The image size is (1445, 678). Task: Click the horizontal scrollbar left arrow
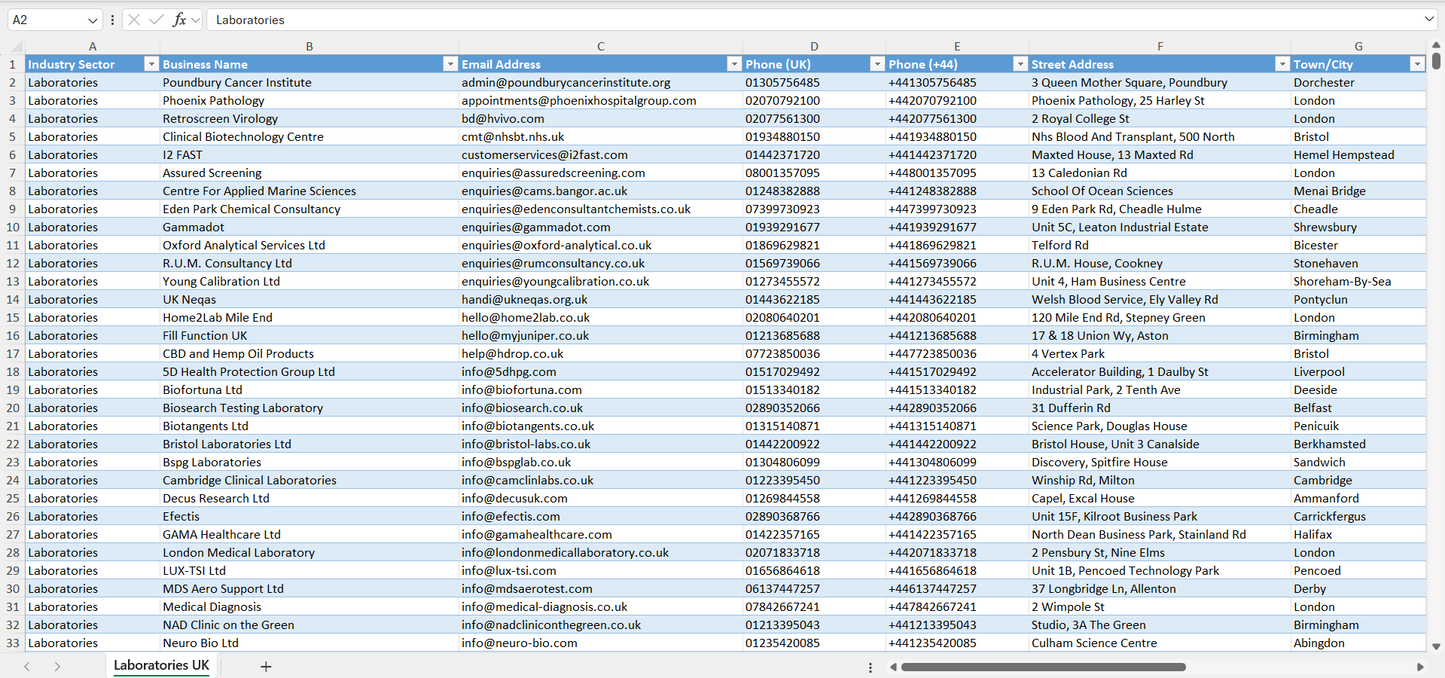point(892,667)
